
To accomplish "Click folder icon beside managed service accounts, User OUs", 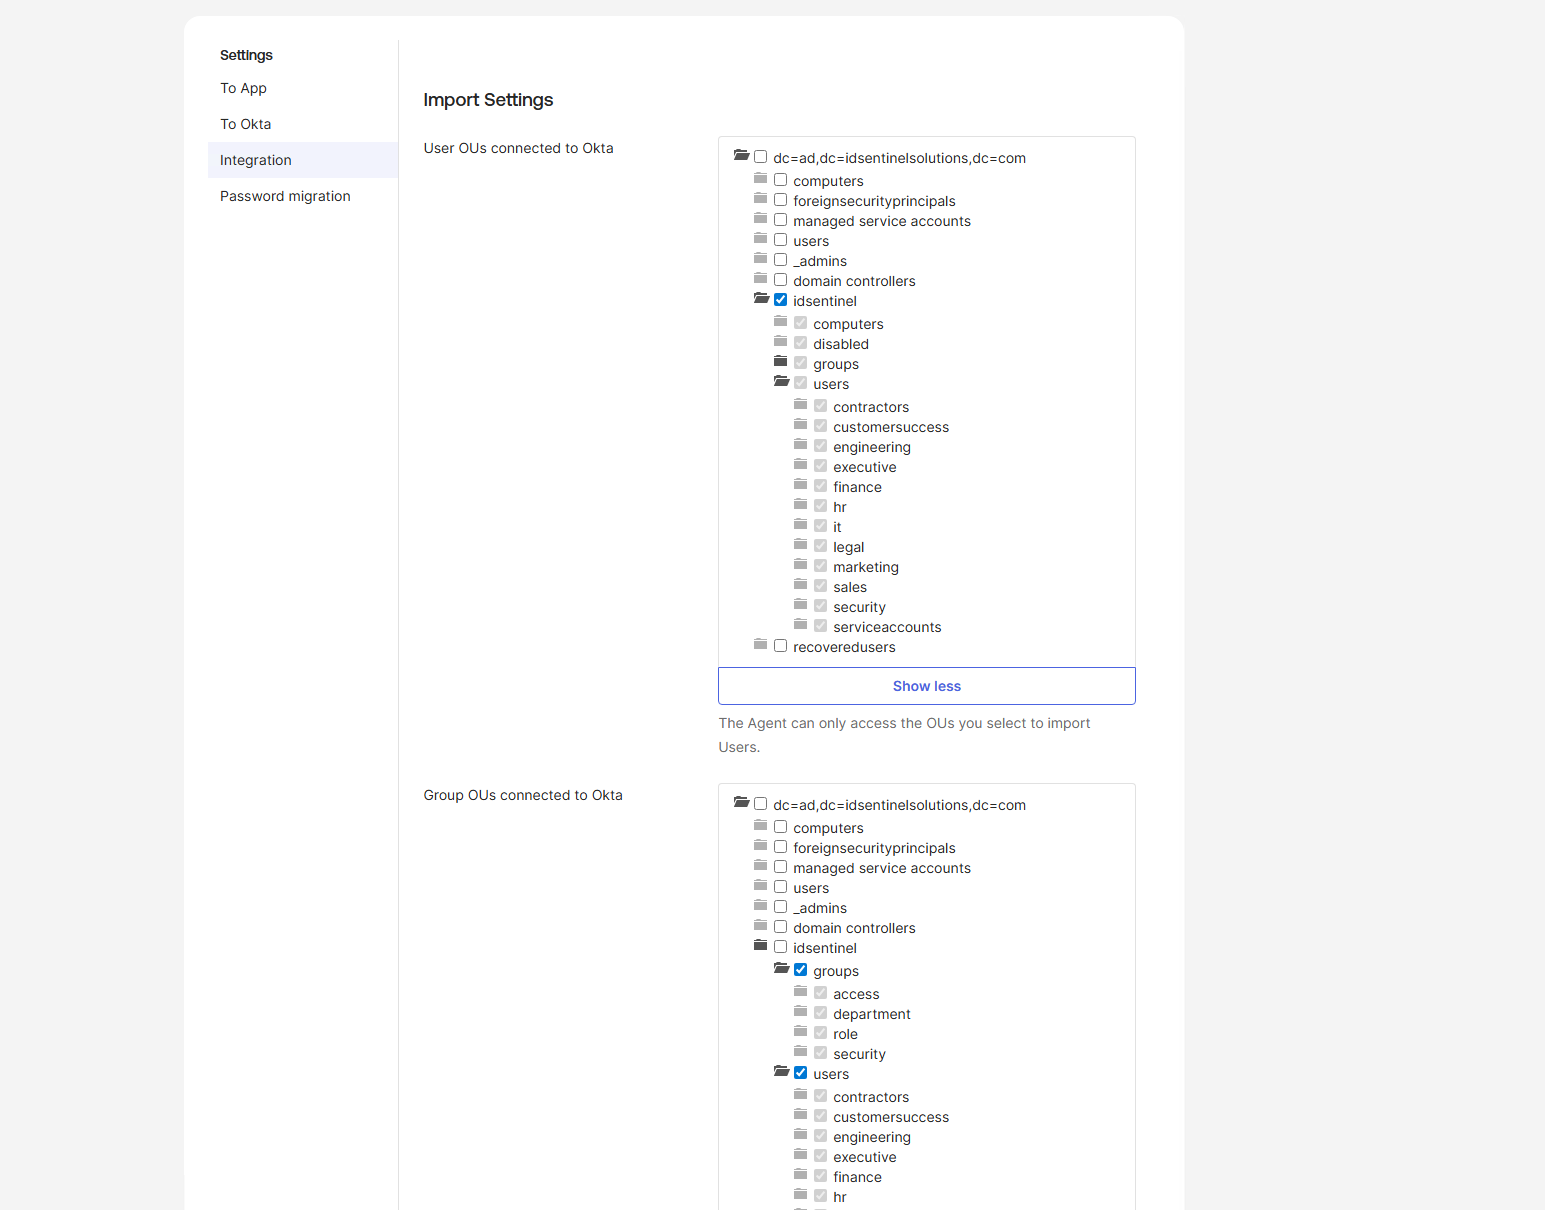I will coord(760,219).
